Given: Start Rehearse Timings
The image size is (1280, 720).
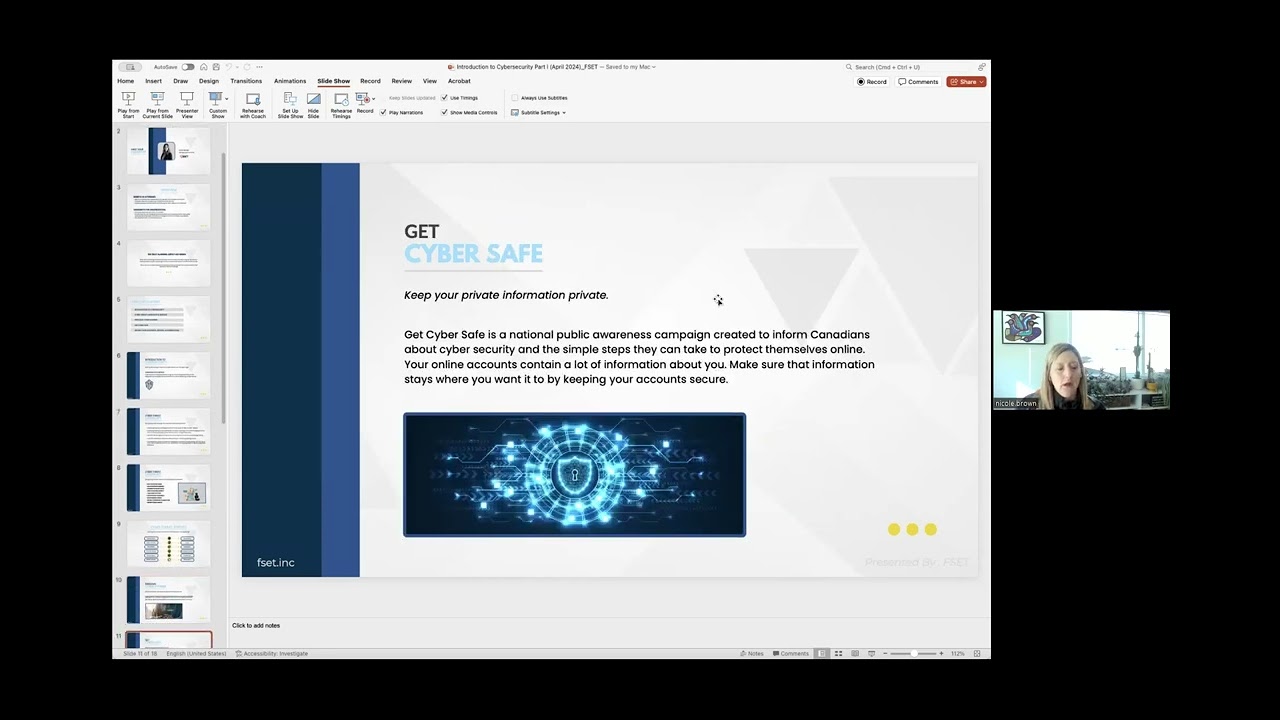Looking at the screenshot, I should (x=341, y=105).
